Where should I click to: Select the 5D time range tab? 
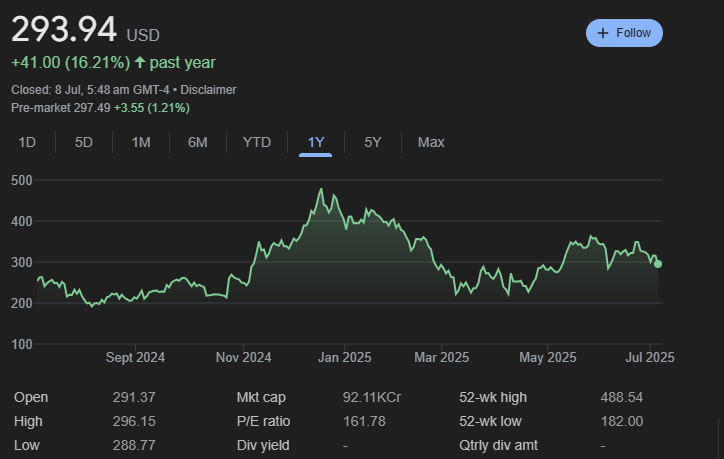pos(84,142)
